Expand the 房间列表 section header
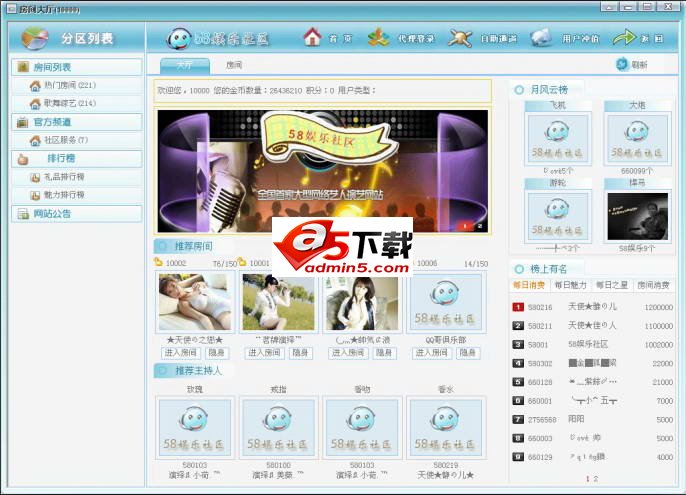Image resolution: width=686 pixels, height=495 pixels. pos(77,67)
